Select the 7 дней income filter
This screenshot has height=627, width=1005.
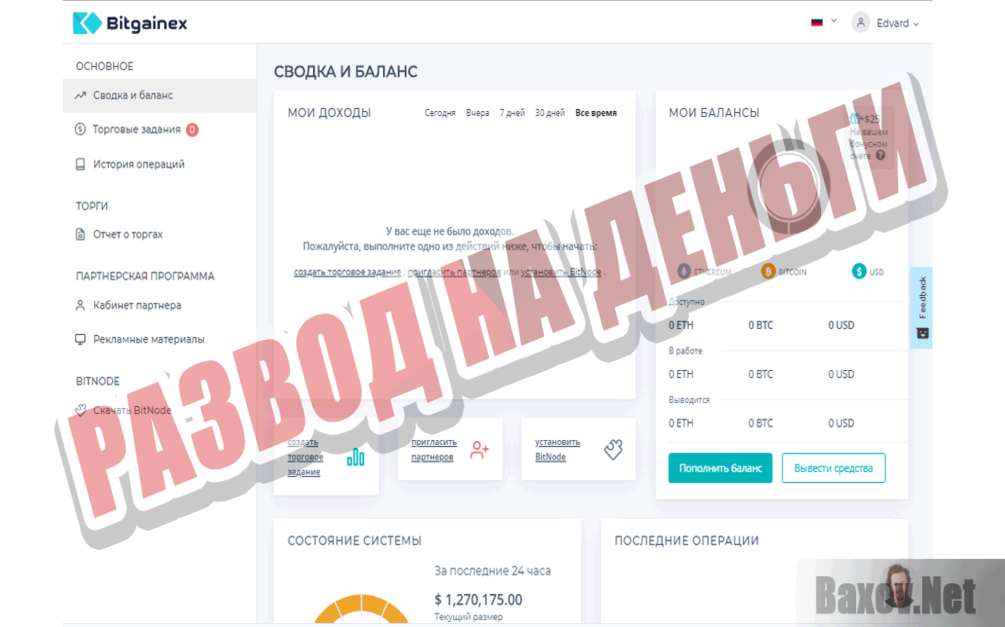point(512,113)
